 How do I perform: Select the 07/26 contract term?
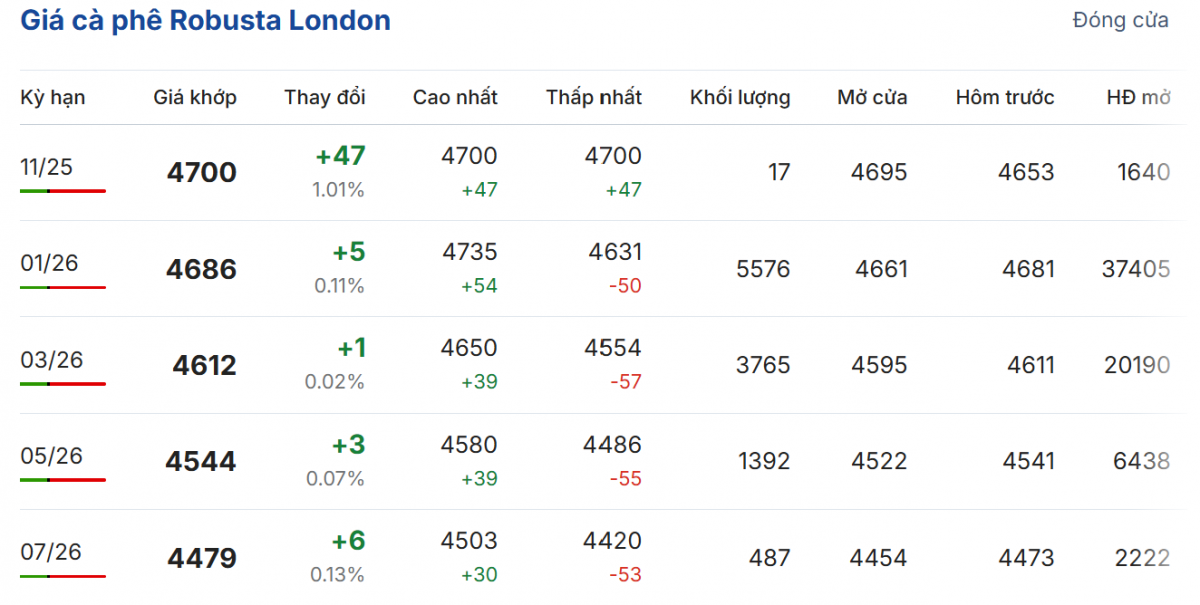pyautogui.click(x=51, y=552)
